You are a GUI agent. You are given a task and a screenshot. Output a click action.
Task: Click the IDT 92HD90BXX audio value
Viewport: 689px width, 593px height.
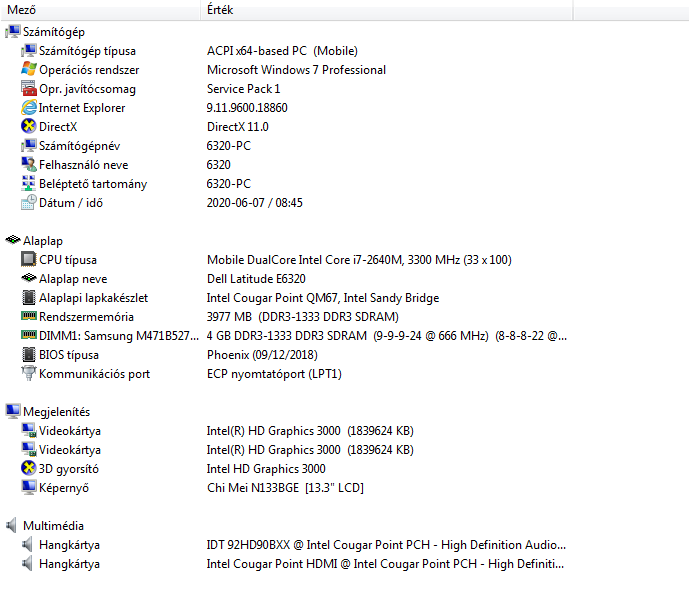[386, 545]
